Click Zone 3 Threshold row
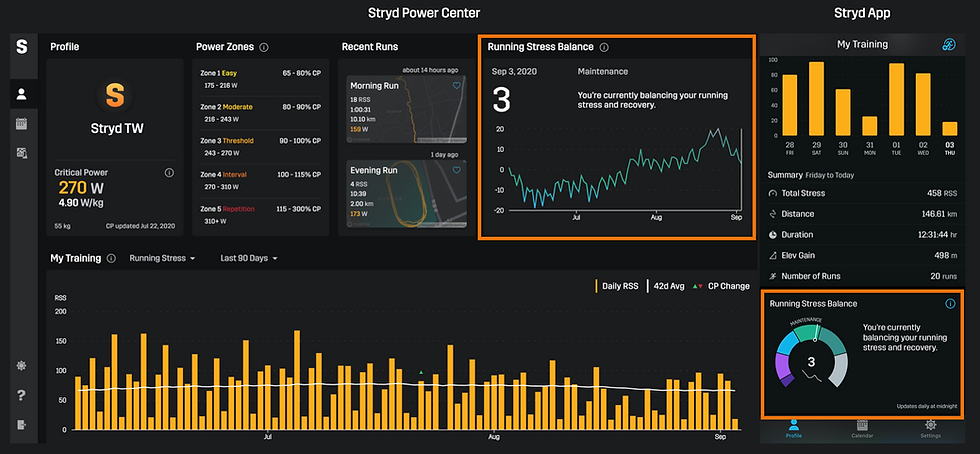Viewport: 980px width, 454px height. (x=260, y=146)
